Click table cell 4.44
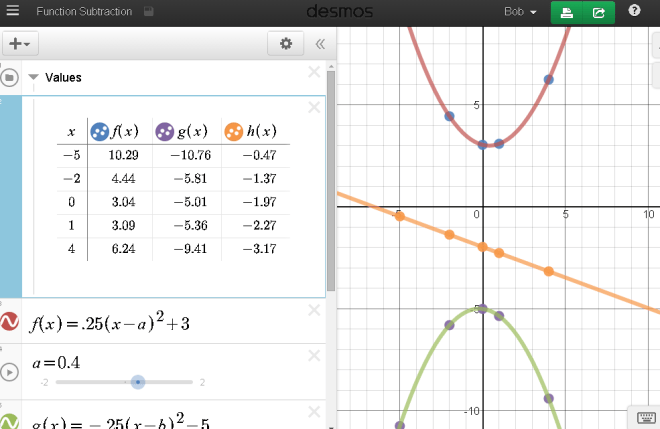 tap(123, 179)
